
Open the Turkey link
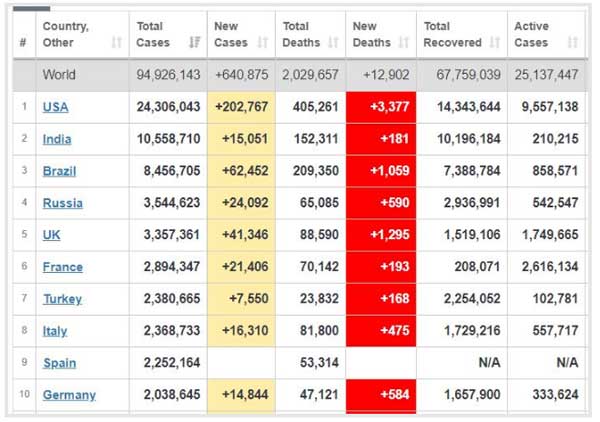(x=62, y=299)
